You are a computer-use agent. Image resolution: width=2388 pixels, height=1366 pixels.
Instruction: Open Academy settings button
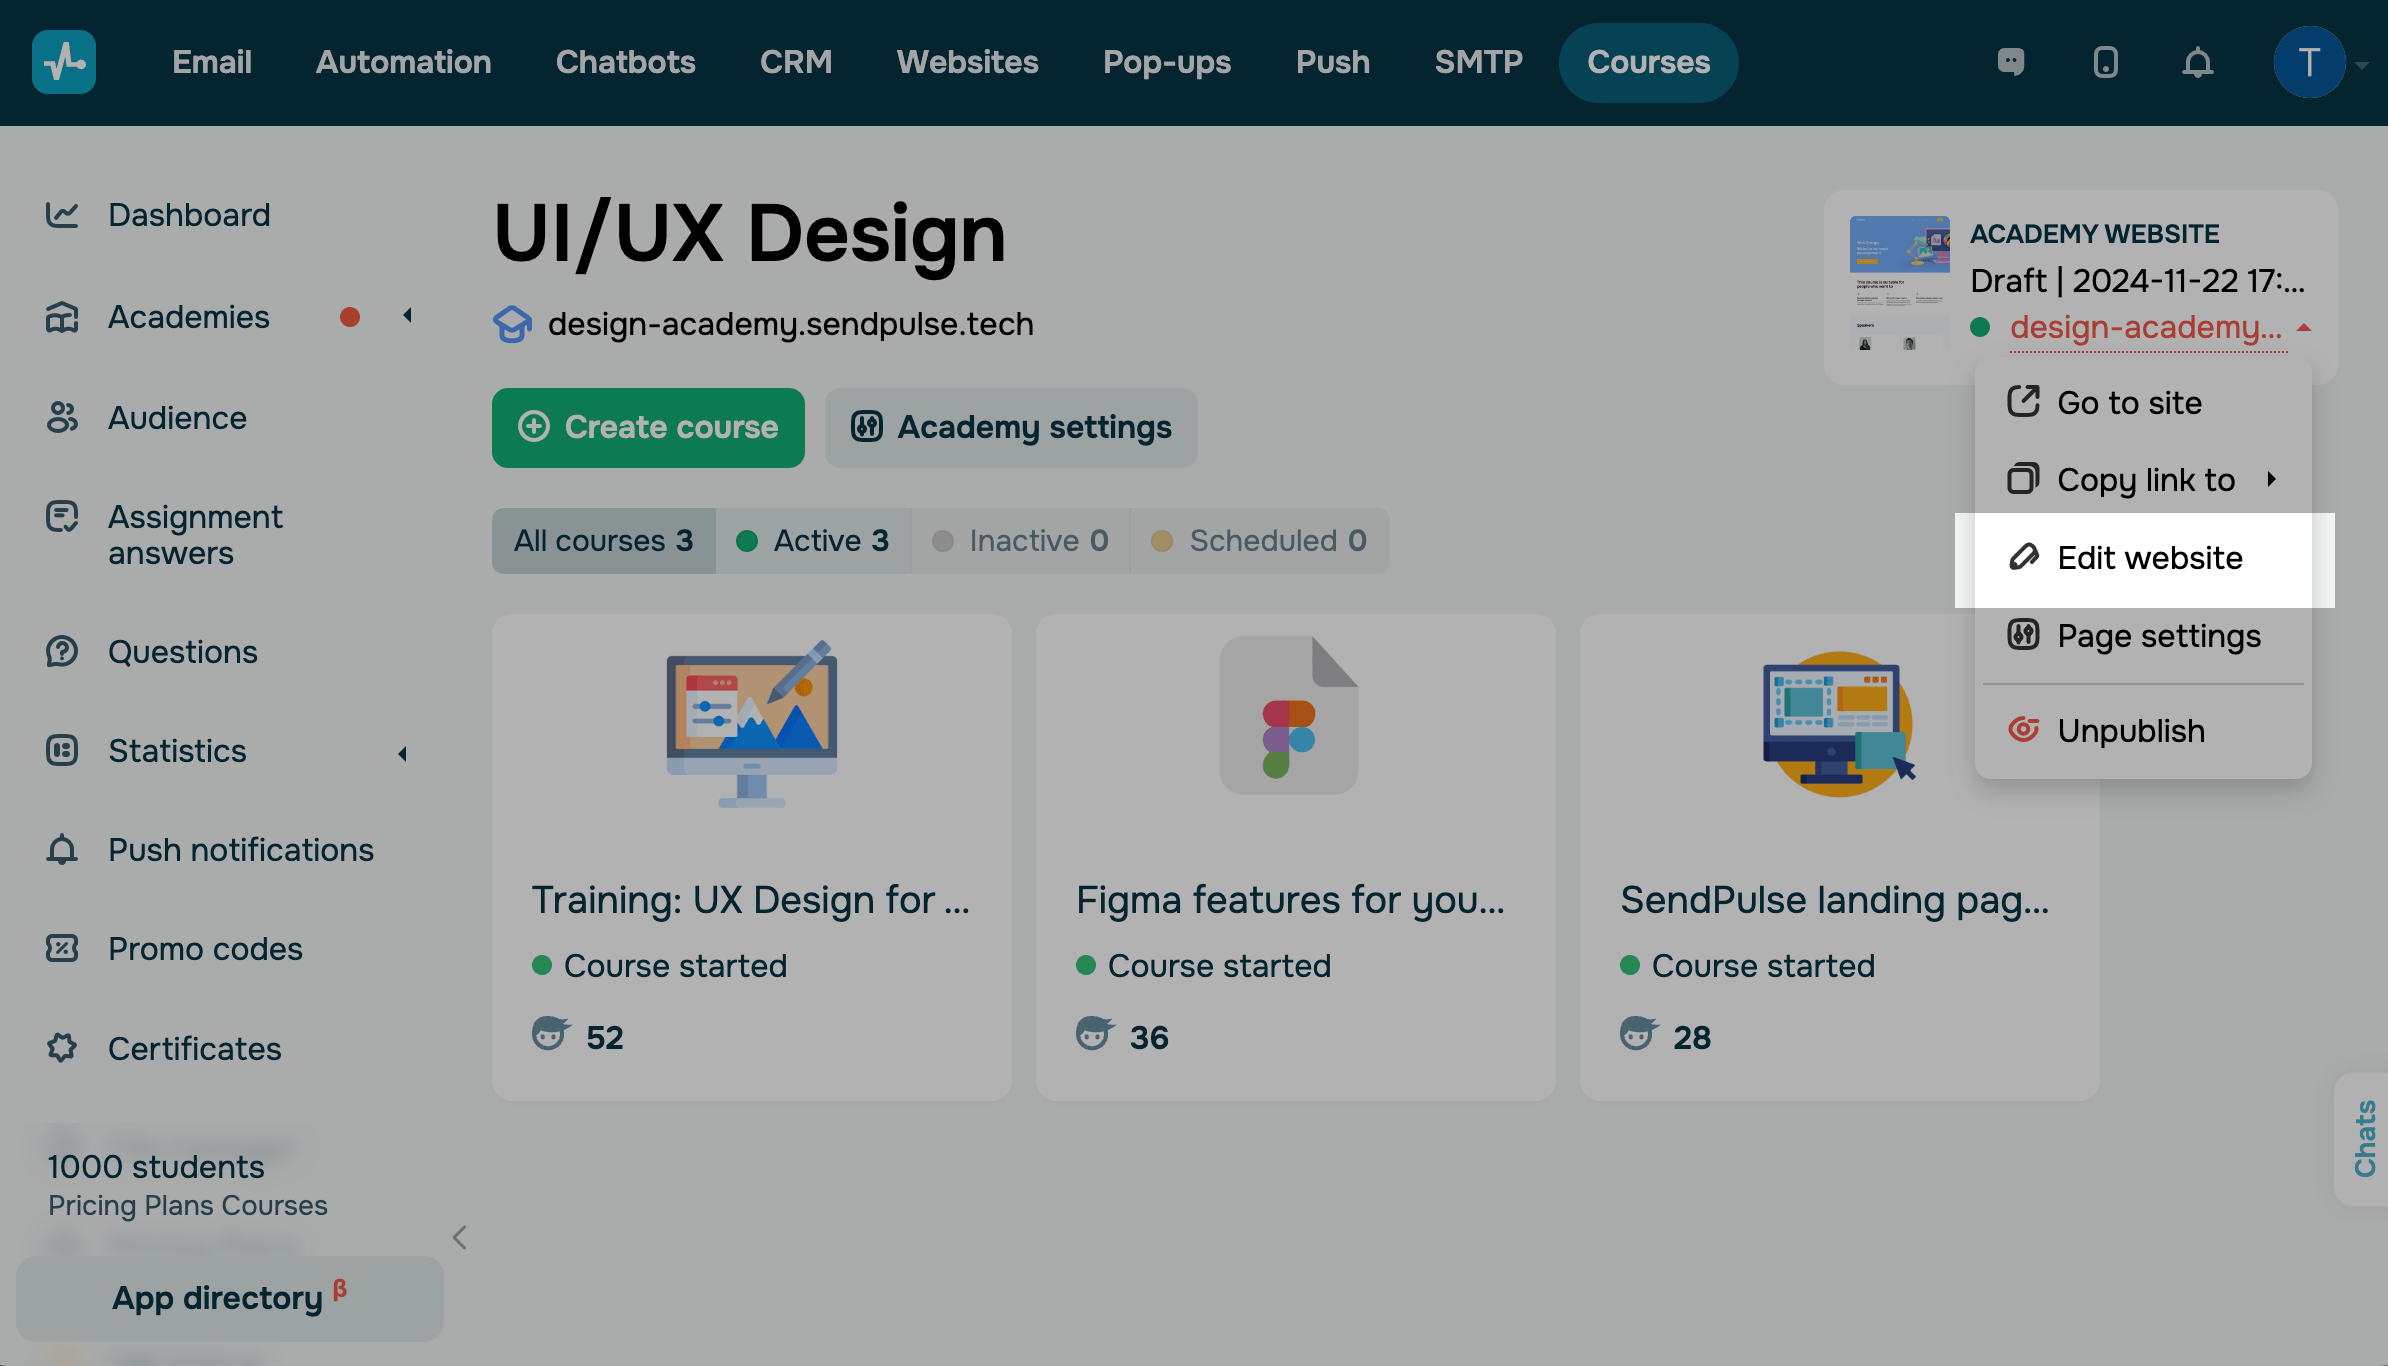pyautogui.click(x=1011, y=428)
